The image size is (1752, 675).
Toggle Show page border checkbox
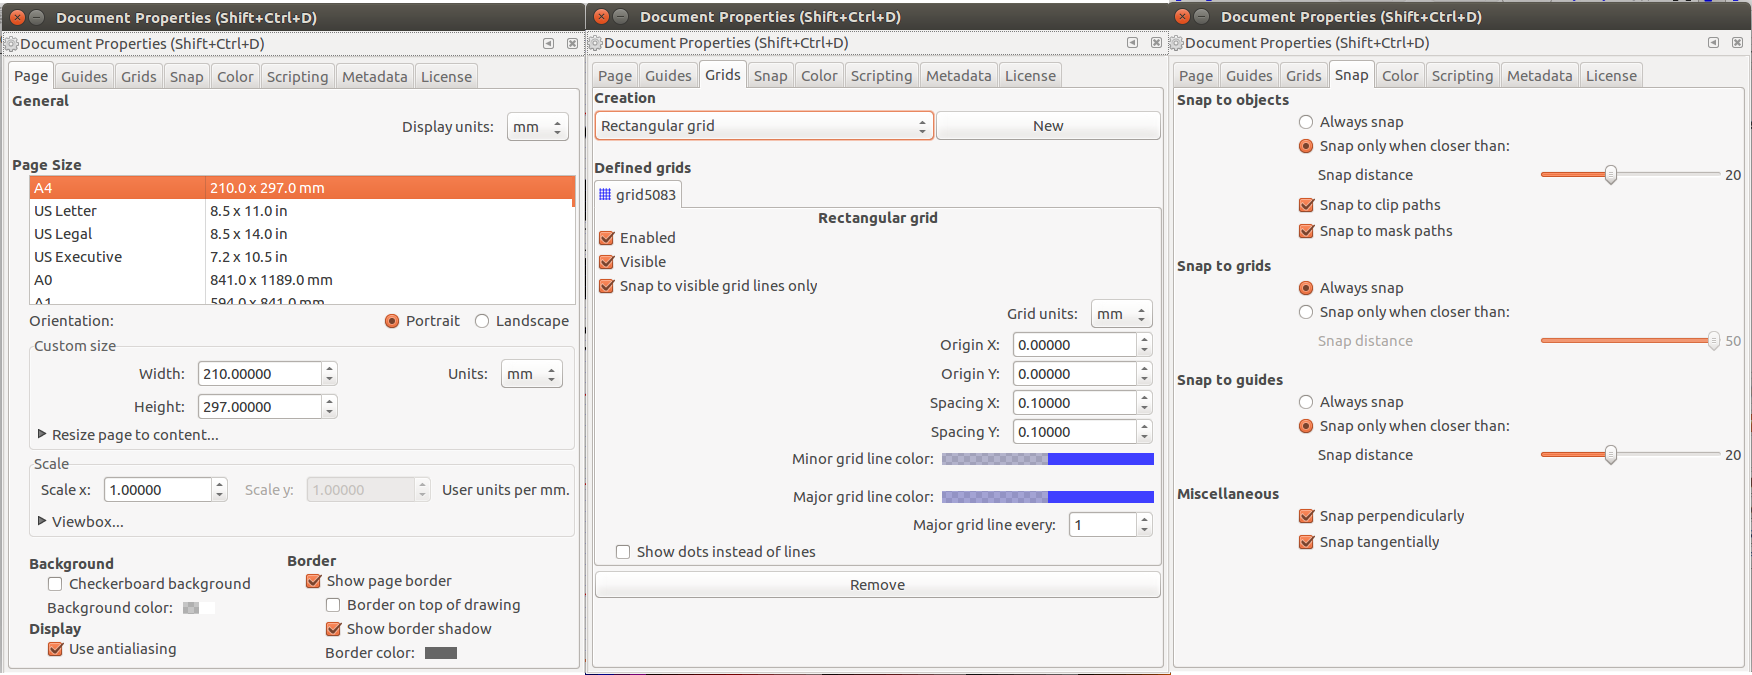313,581
